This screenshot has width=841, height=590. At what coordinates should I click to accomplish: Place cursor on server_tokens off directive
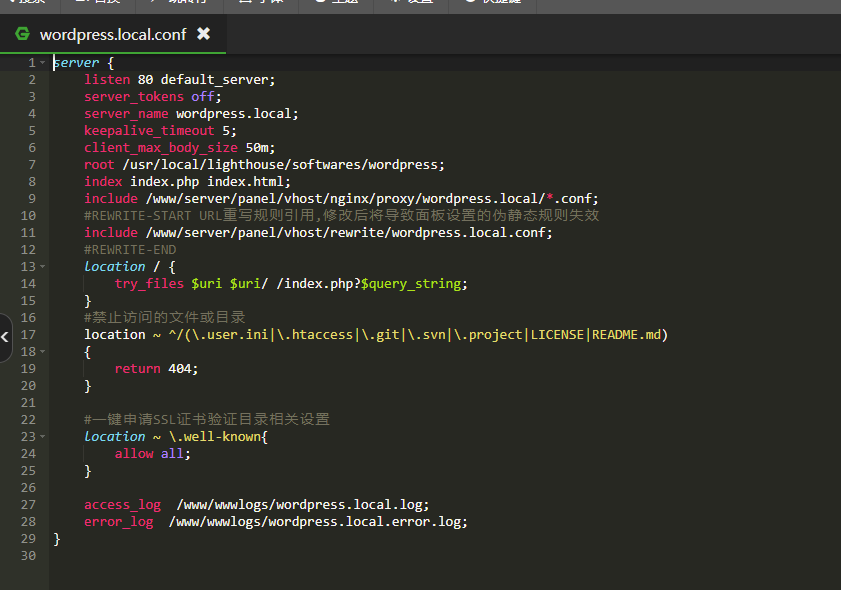(150, 97)
